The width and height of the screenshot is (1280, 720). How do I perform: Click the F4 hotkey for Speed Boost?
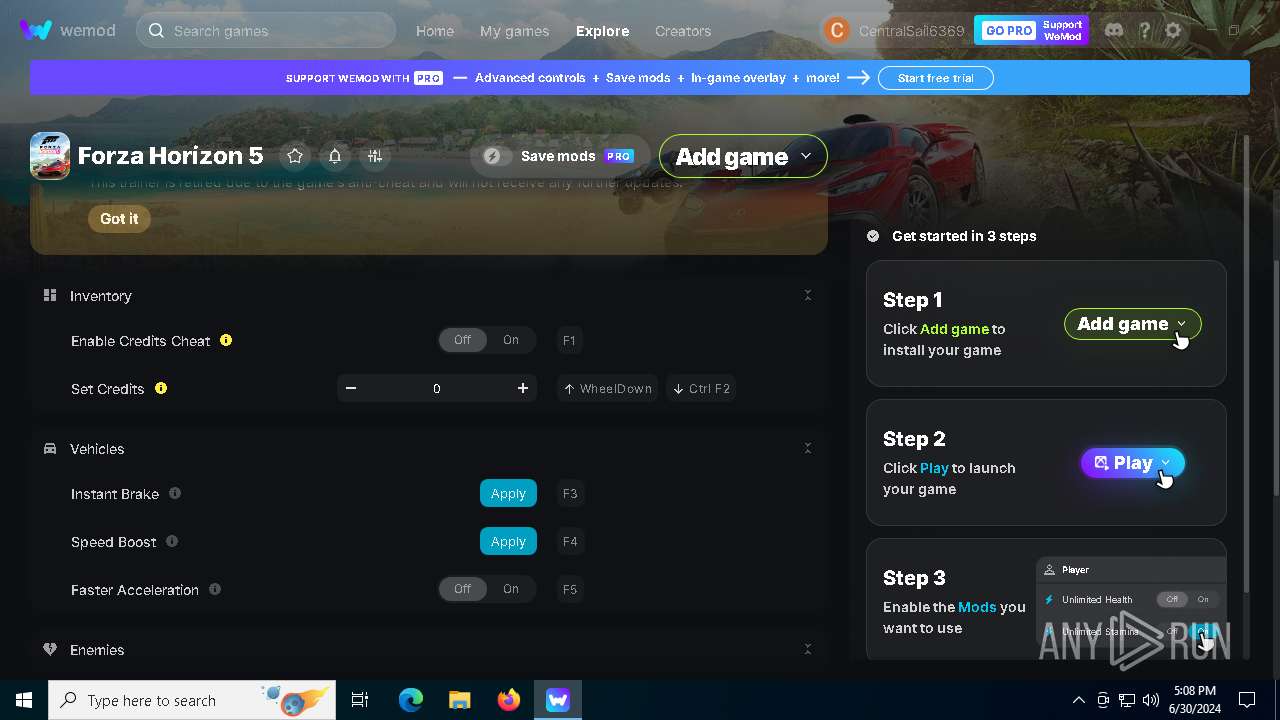point(570,541)
